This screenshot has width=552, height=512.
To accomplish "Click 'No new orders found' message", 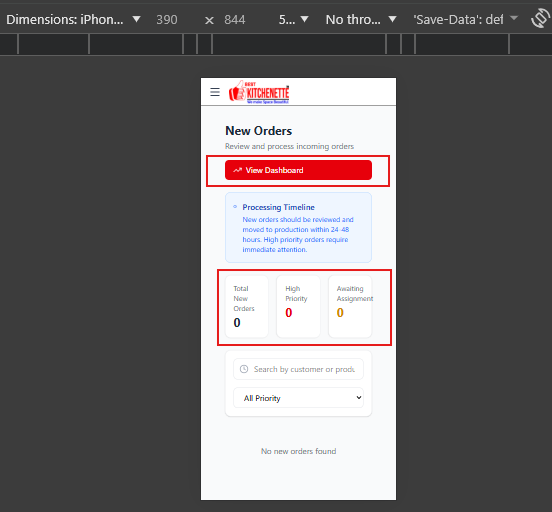I will pyautogui.click(x=299, y=451).
